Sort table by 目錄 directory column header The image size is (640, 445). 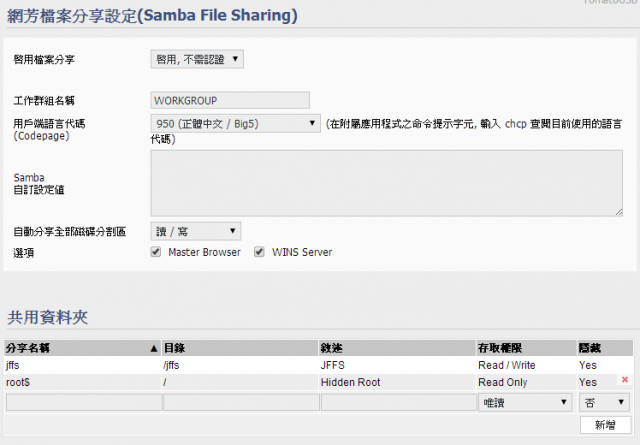coord(240,348)
